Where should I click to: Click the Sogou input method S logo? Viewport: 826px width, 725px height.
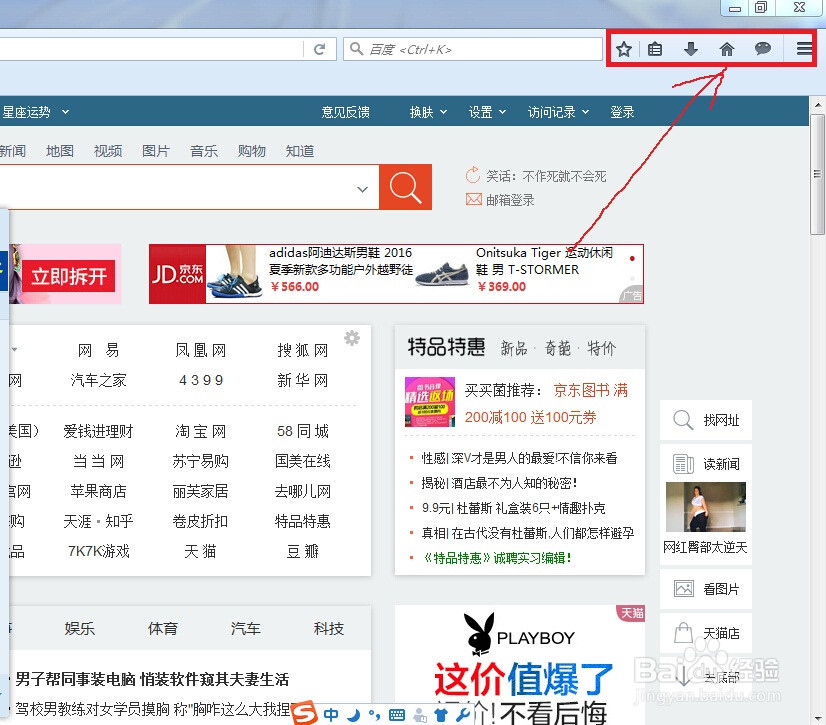pos(304,713)
